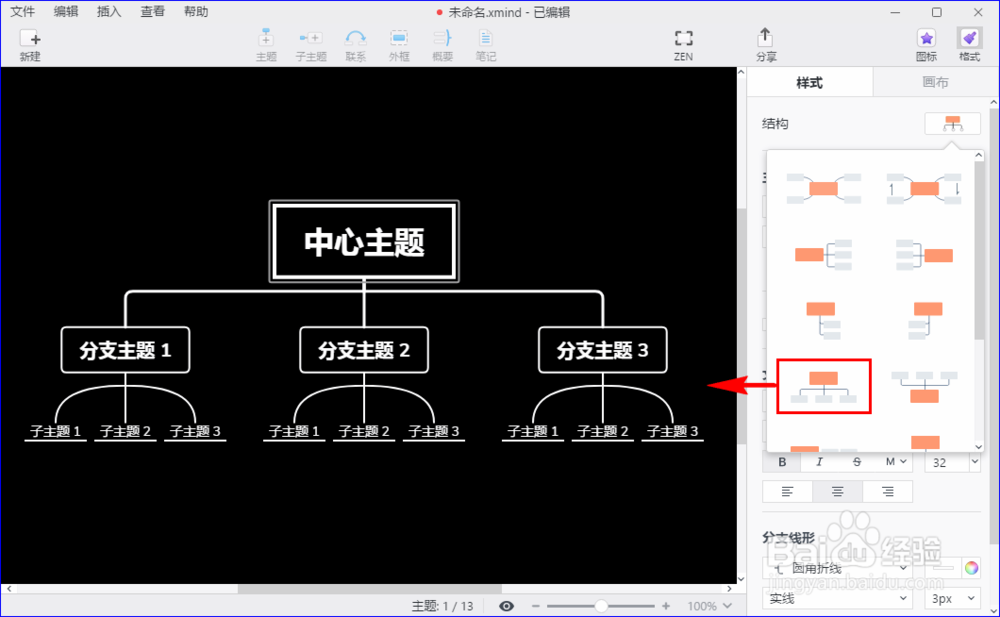Image resolution: width=1000 pixels, height=617 pixels.
Task: Choose the clockwise mind map structure
Action: (924, 188)
